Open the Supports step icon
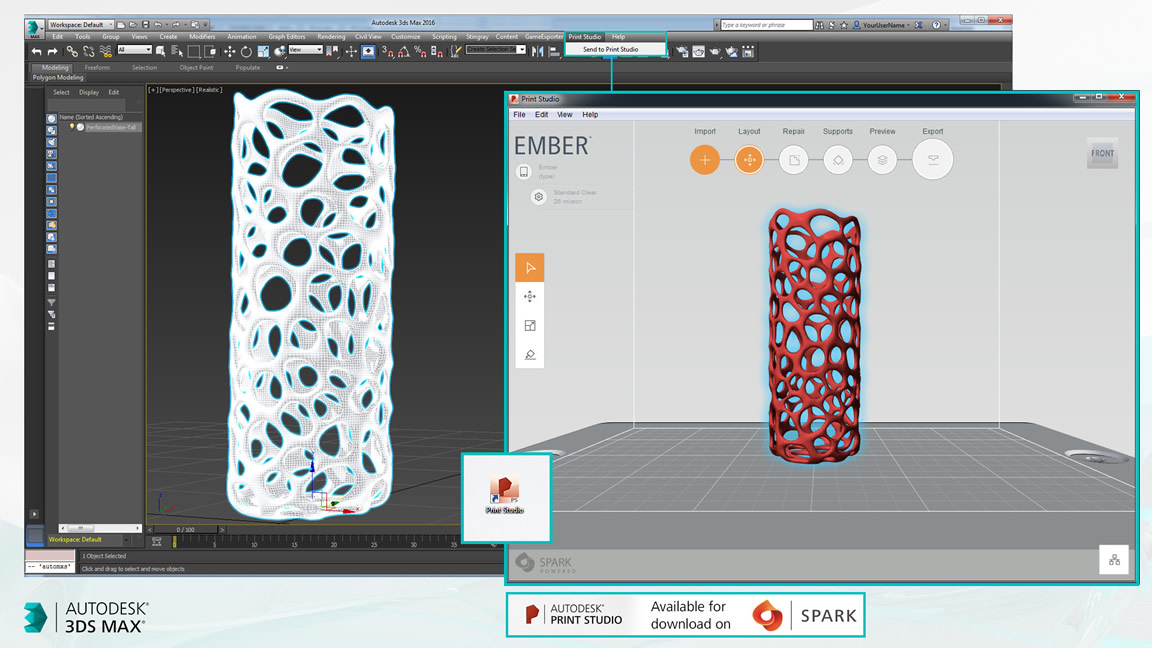This screenshot has height=648, width=1152. 838,159
